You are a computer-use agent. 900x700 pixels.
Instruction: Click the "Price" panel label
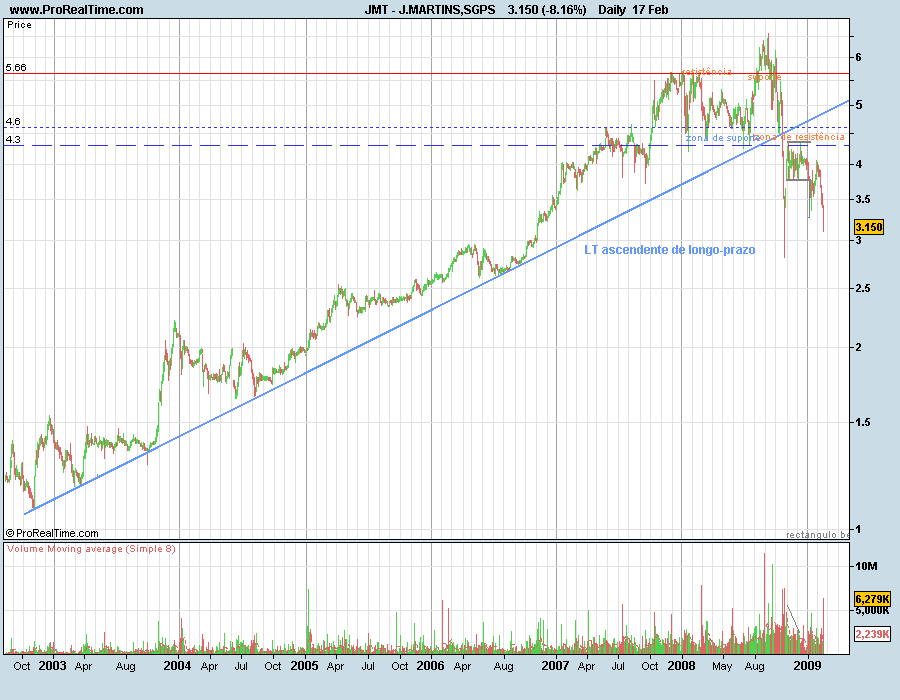[20, 25]
